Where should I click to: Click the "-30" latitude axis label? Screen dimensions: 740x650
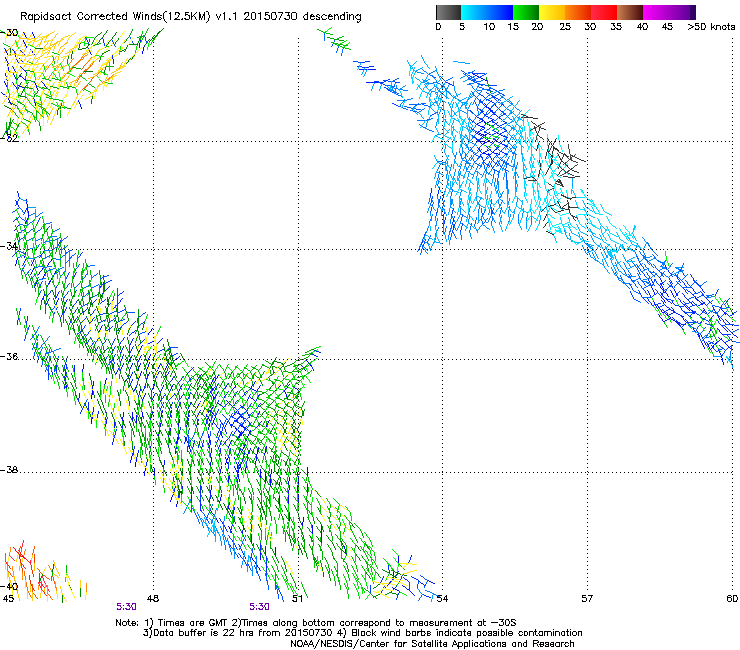pyautogui.click(x=9, y=33)
